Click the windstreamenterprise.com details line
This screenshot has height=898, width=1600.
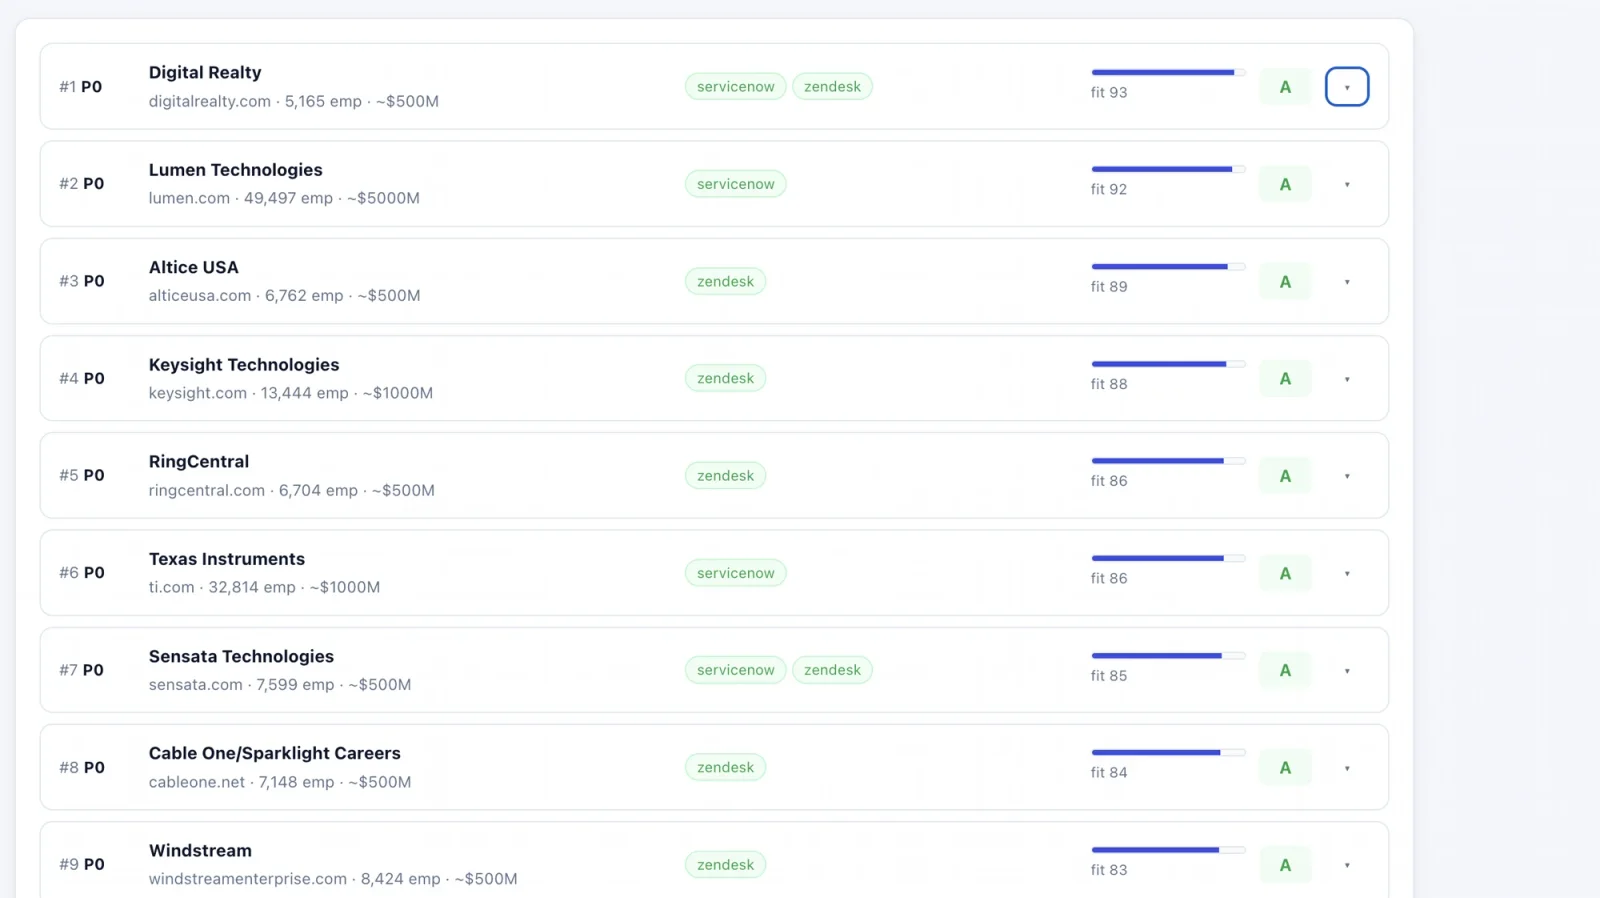tap(333, 879)
